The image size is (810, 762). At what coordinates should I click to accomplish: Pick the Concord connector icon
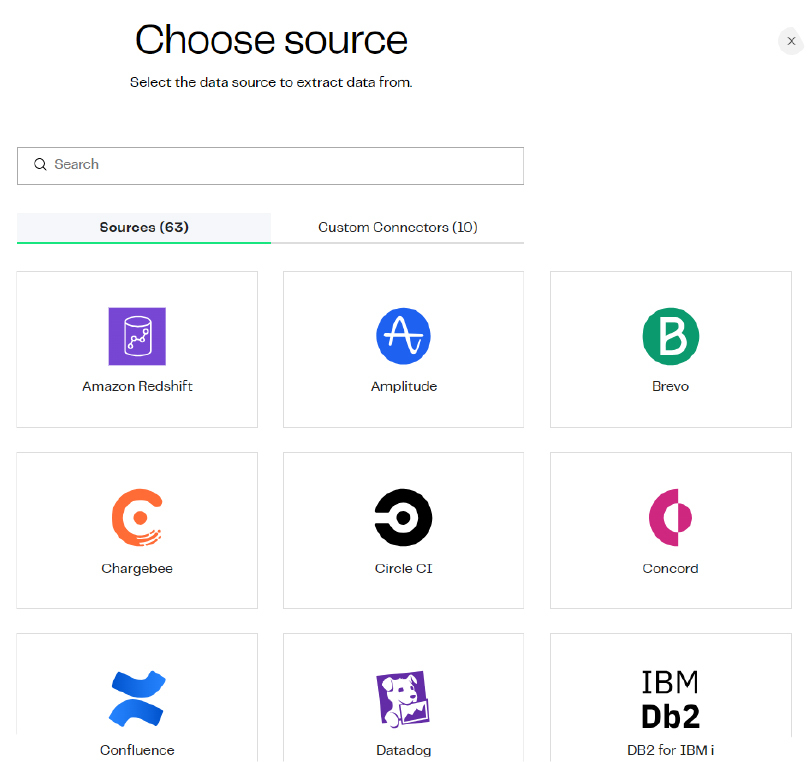click(x=670, y=518)
